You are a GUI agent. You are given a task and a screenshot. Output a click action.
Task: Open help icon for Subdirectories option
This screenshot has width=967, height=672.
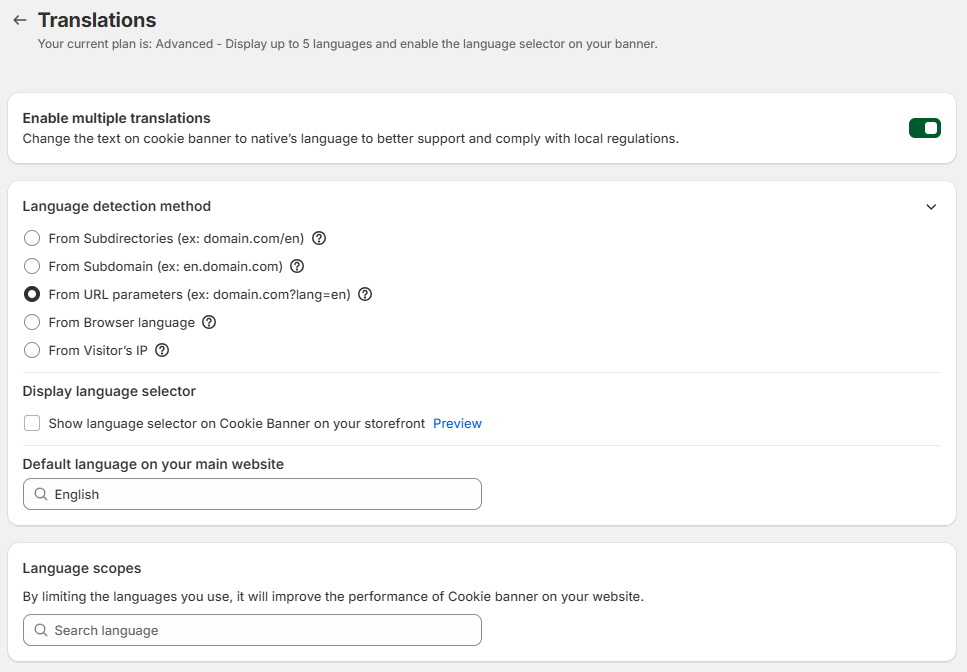[319, 238]
